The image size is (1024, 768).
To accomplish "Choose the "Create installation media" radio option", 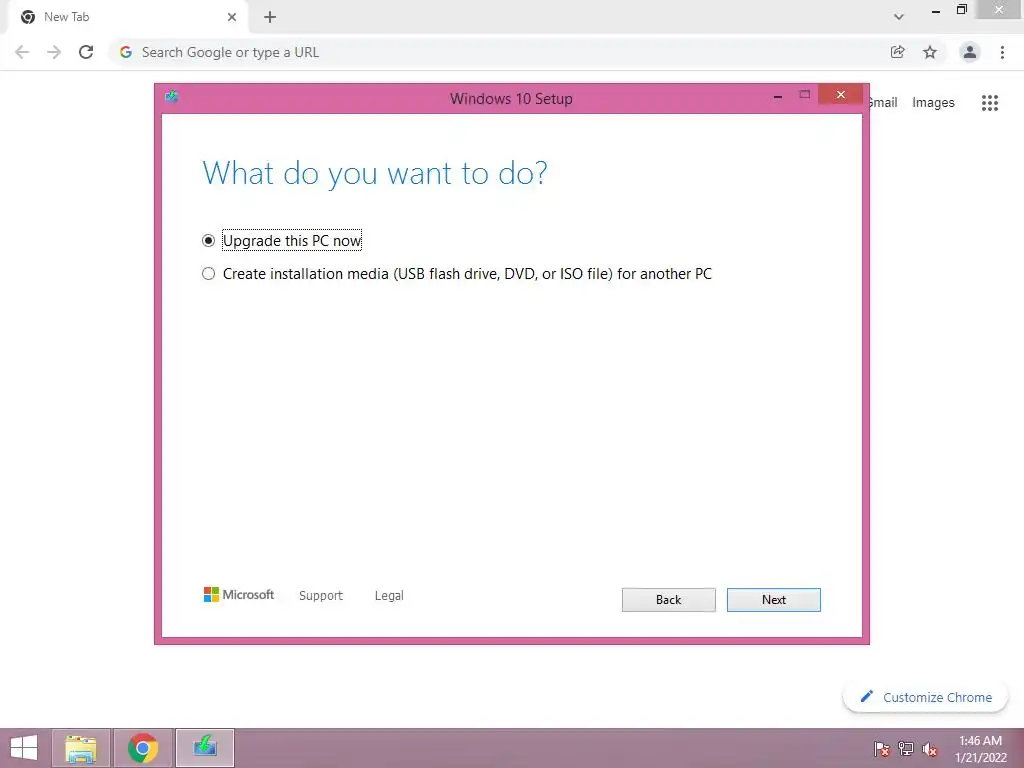I will coord(208,274).
